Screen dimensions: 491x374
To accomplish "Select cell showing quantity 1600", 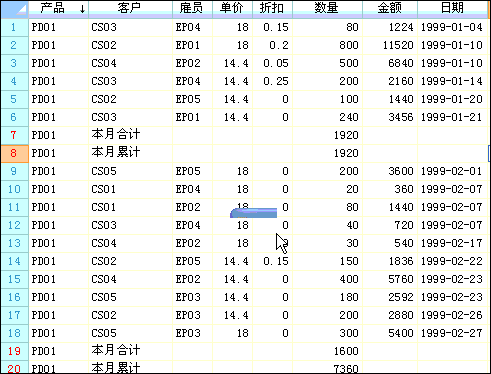I will tap(327, 351).
